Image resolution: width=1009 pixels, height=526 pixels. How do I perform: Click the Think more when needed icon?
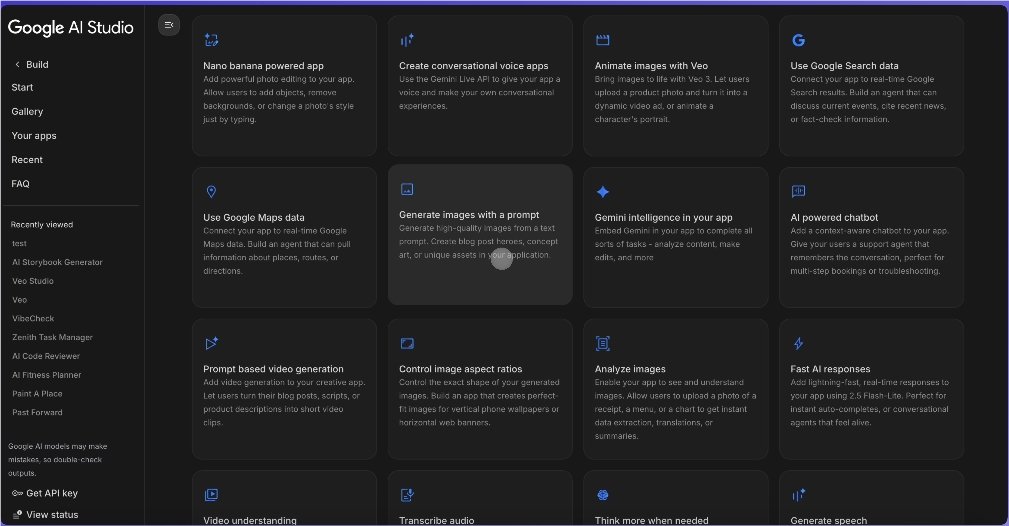click(x=603, y=494)
